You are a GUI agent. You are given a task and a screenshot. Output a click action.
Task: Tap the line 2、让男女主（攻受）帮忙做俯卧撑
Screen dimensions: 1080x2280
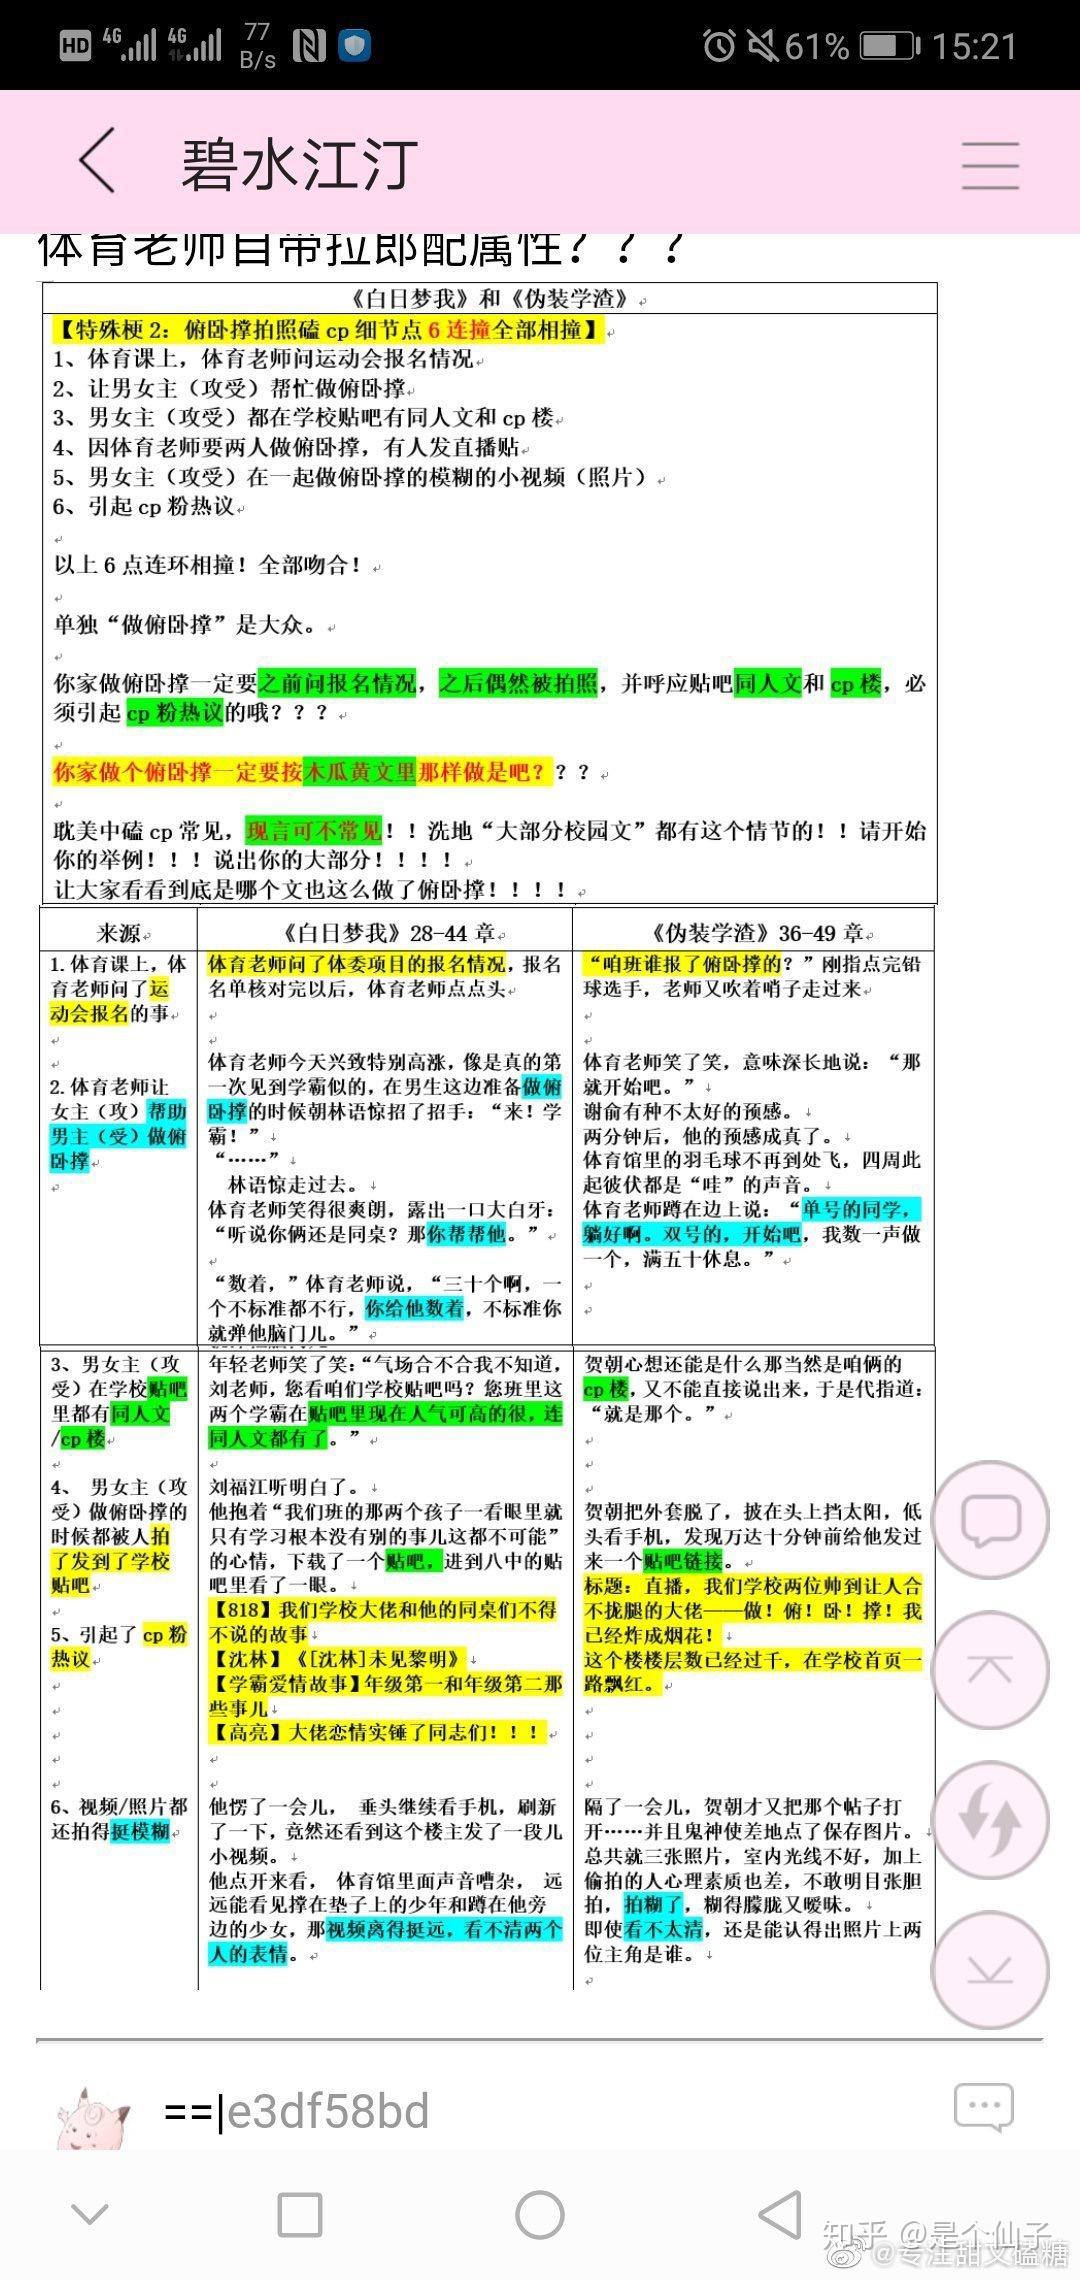232,388
